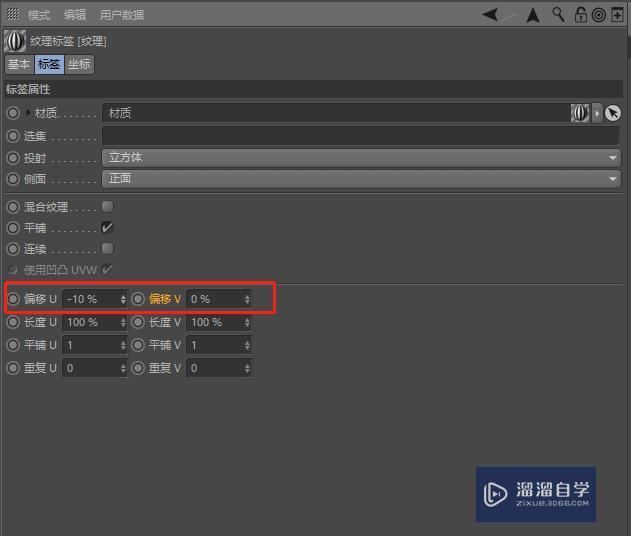
Task: Toggle the 平铺 checkbox
Action: pyautogui.click(x=107, y=227)
